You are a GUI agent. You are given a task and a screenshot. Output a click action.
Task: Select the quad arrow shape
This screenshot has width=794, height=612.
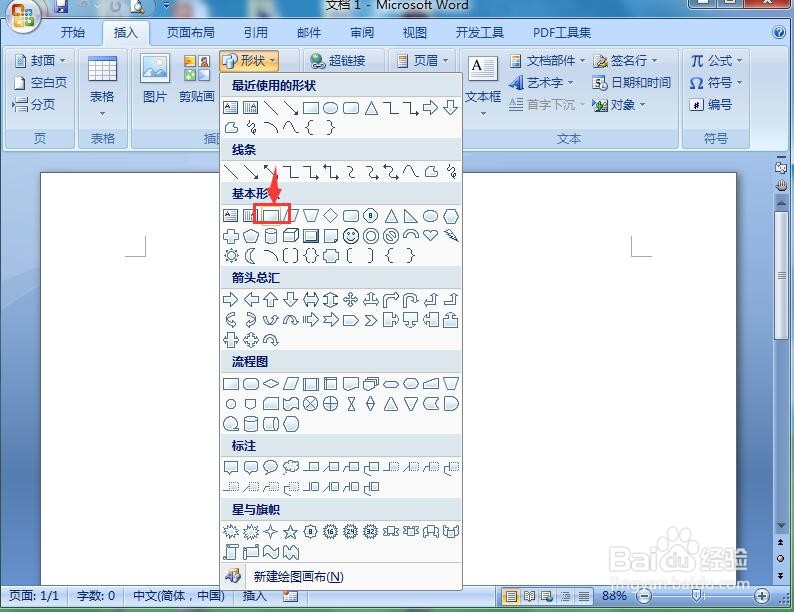tap(350, 300)
